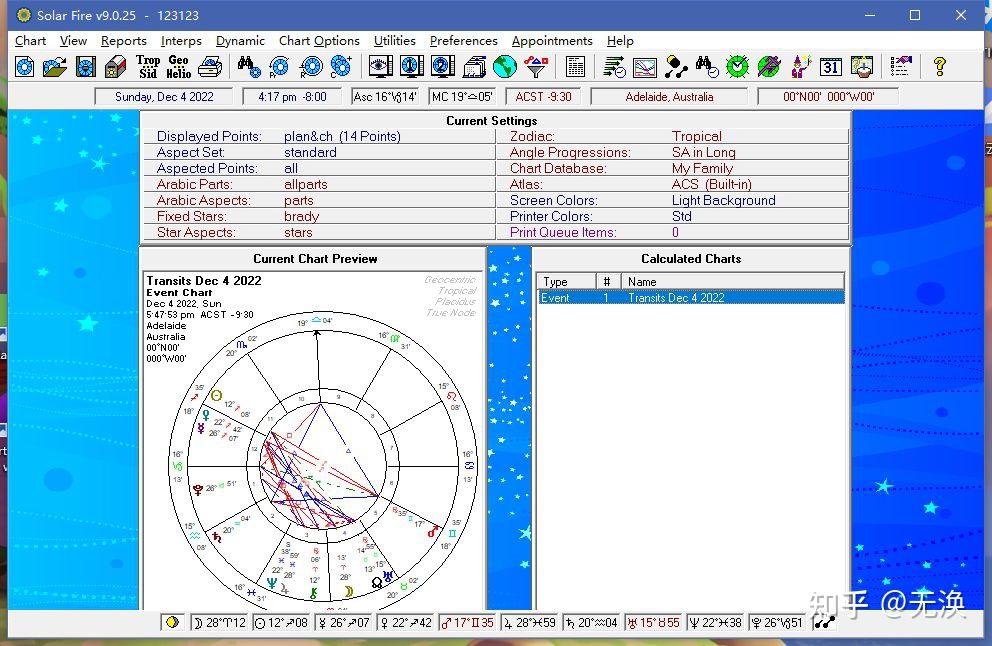
Task: Open the tabular report sheet icon
Action: (x=575, y=66)
